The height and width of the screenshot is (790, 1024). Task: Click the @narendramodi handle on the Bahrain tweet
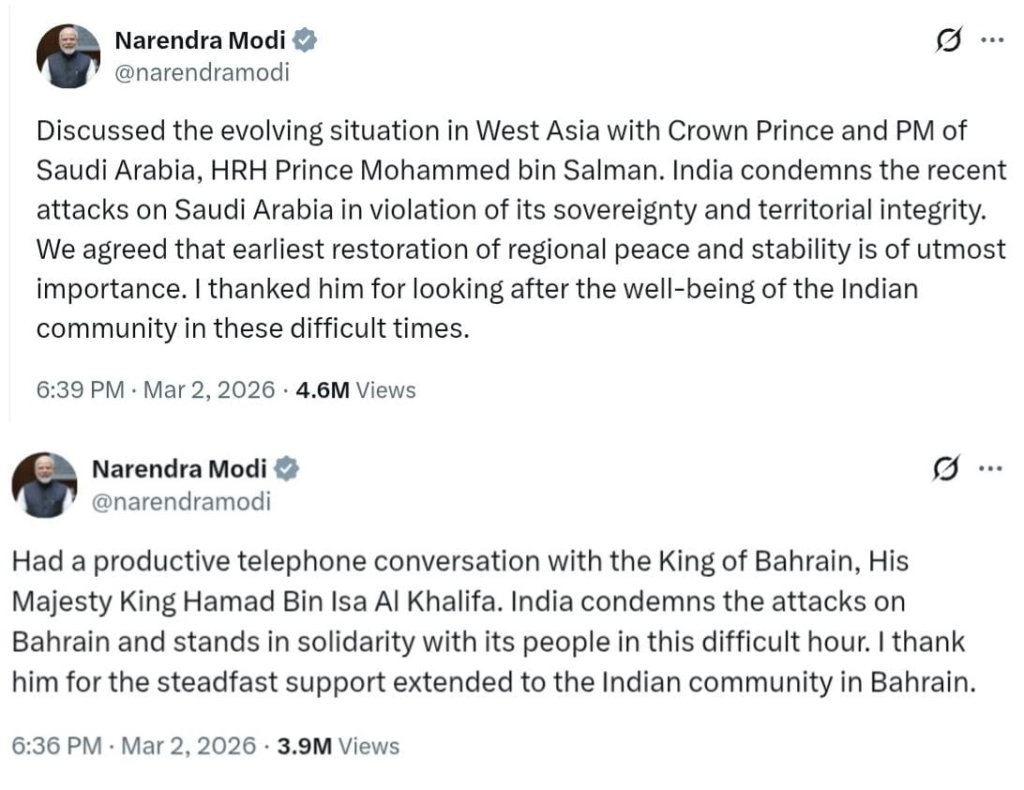pos(181,501)
